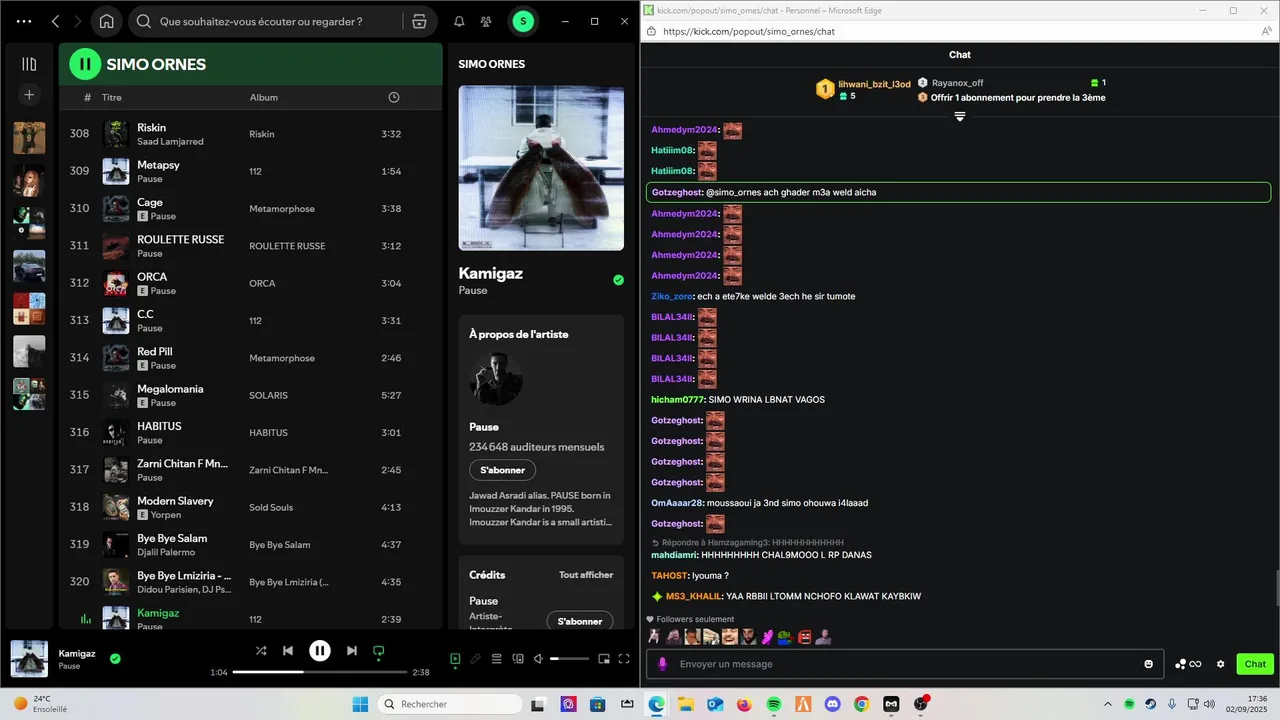Mute Spotify volume speaker icon
Viewport: 1280px width, 720px height.
pyautogui.click(x=539, y=659)
